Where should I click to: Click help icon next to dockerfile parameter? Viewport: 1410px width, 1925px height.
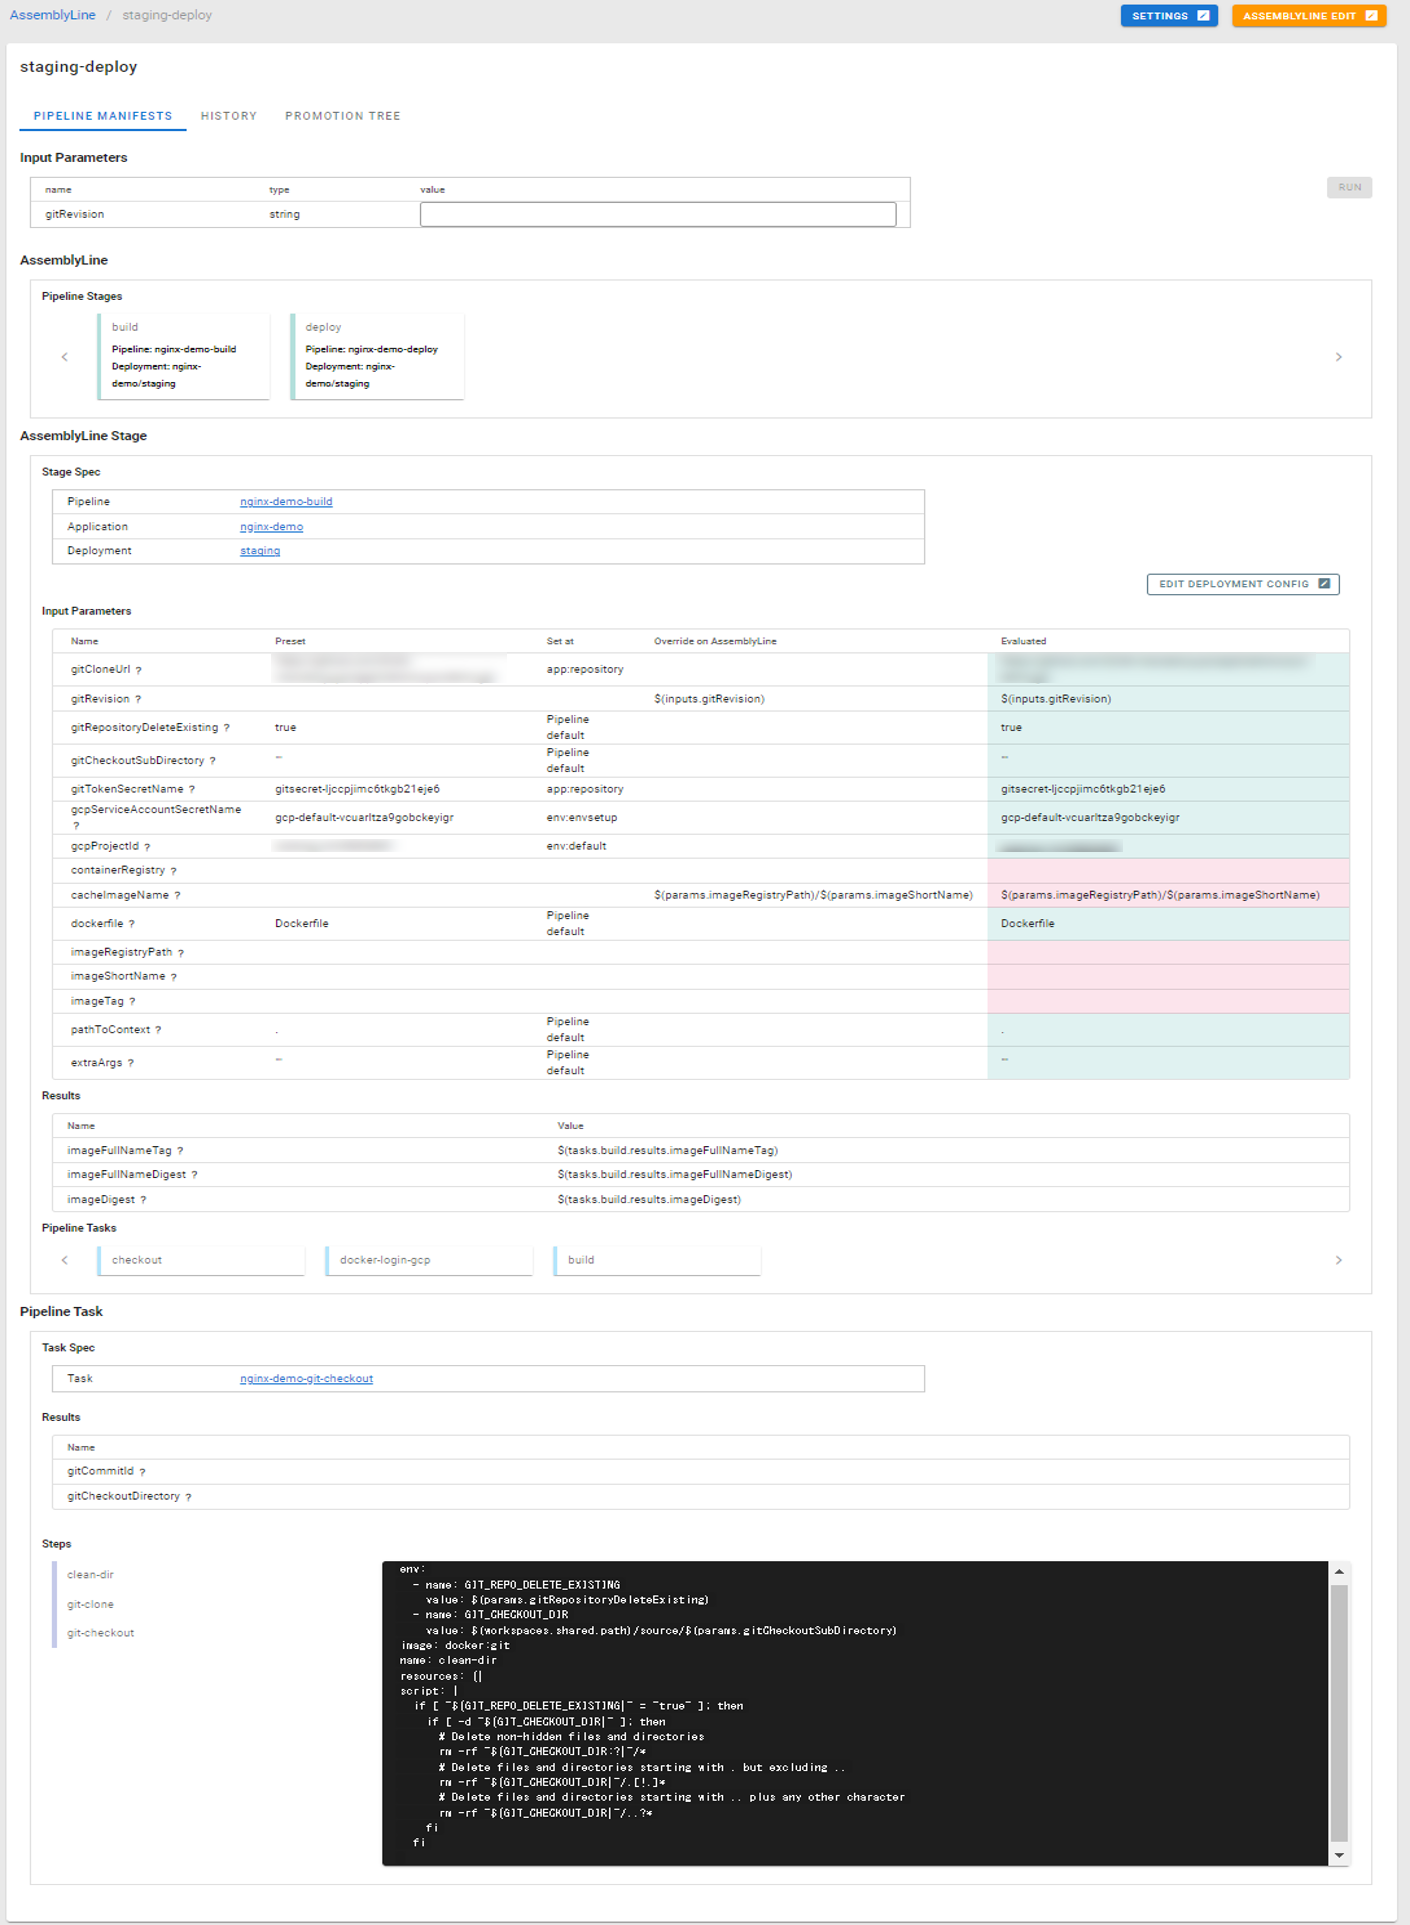(132, 925)
